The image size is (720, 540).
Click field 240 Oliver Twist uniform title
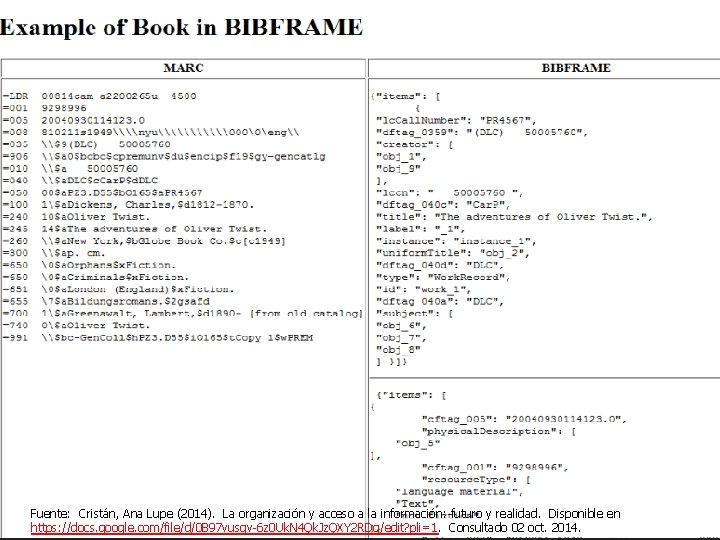[x=76, y=217]
